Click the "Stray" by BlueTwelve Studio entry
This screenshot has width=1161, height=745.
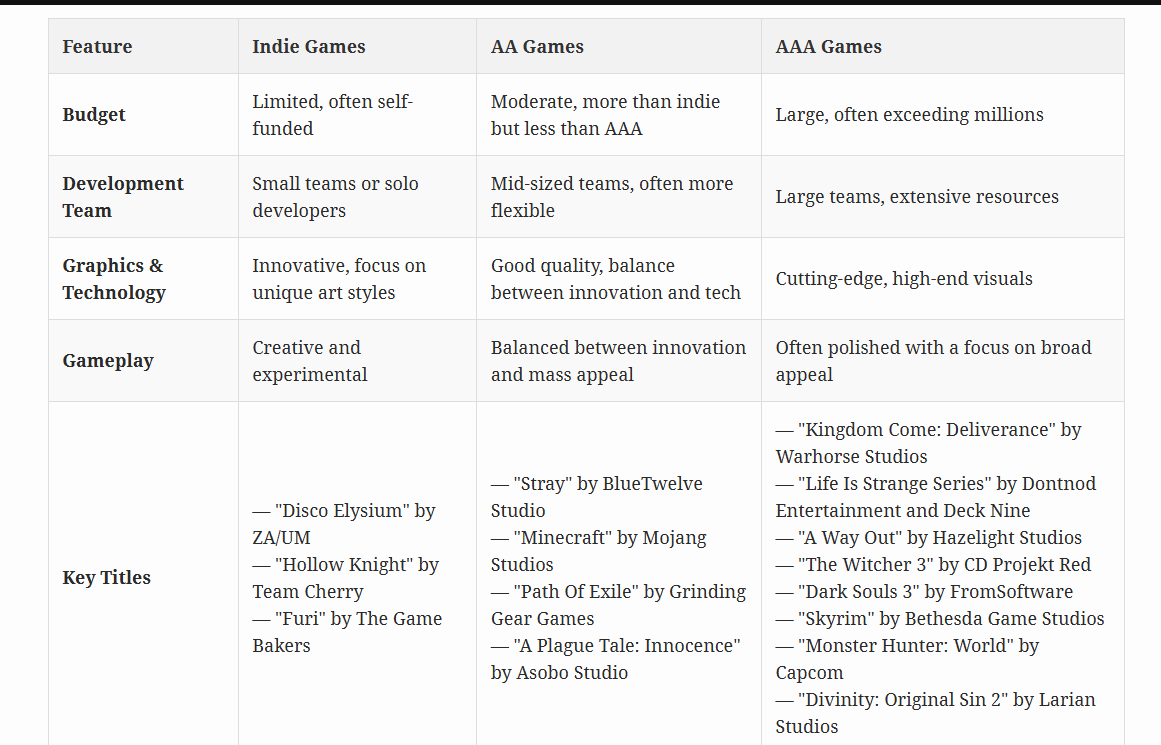pos(596,497)
